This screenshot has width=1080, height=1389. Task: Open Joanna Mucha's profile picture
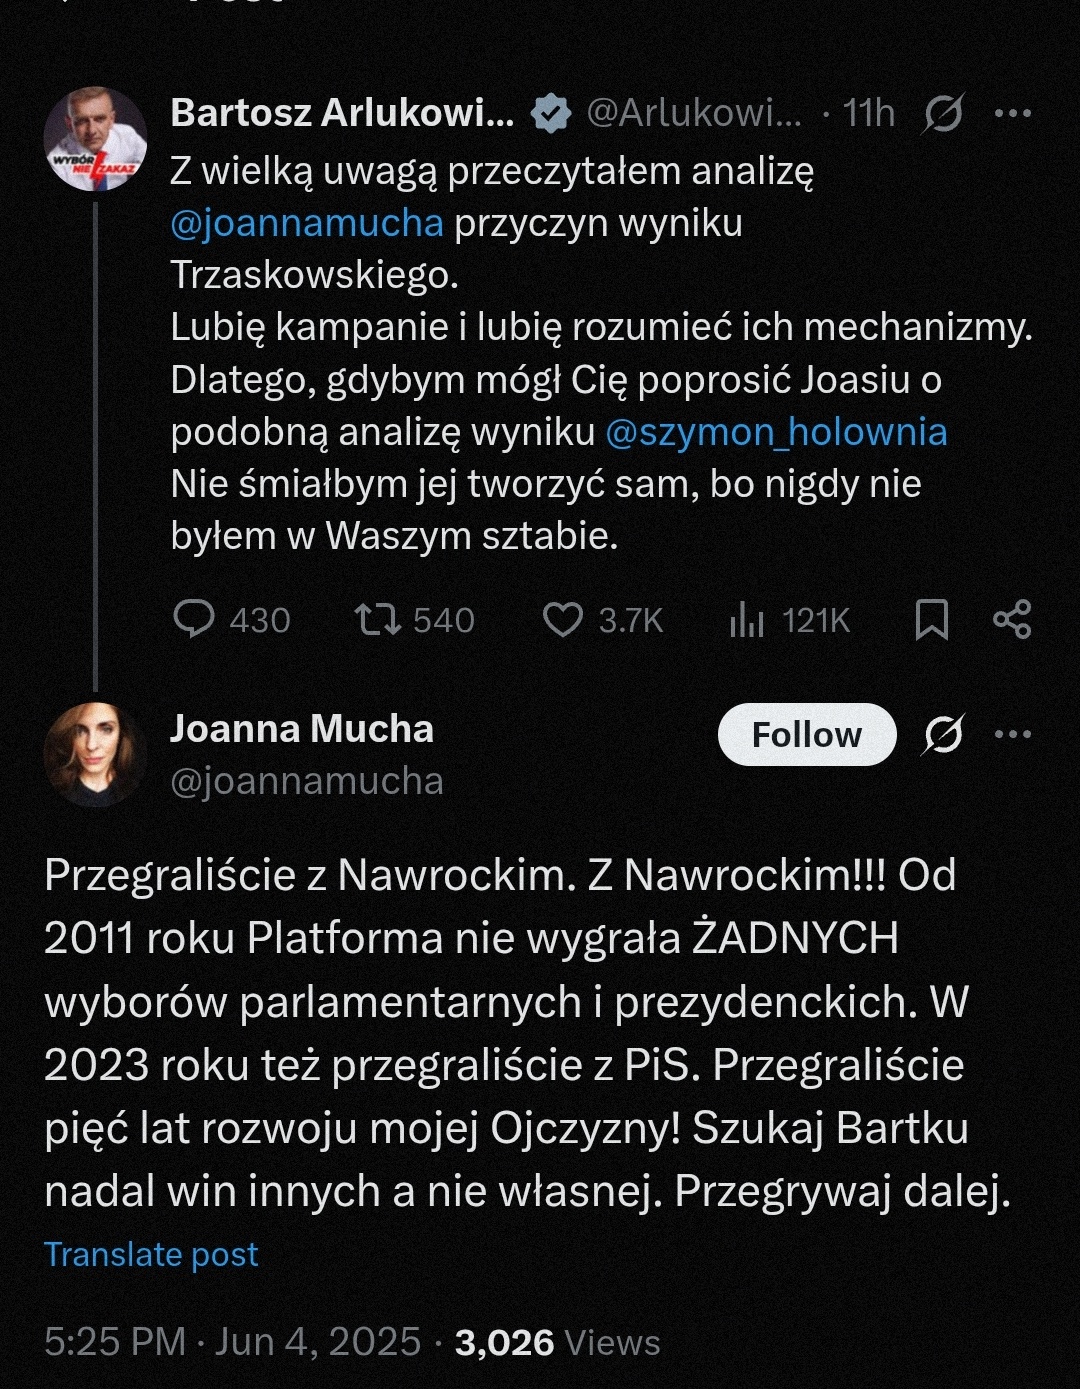point(96,755)
